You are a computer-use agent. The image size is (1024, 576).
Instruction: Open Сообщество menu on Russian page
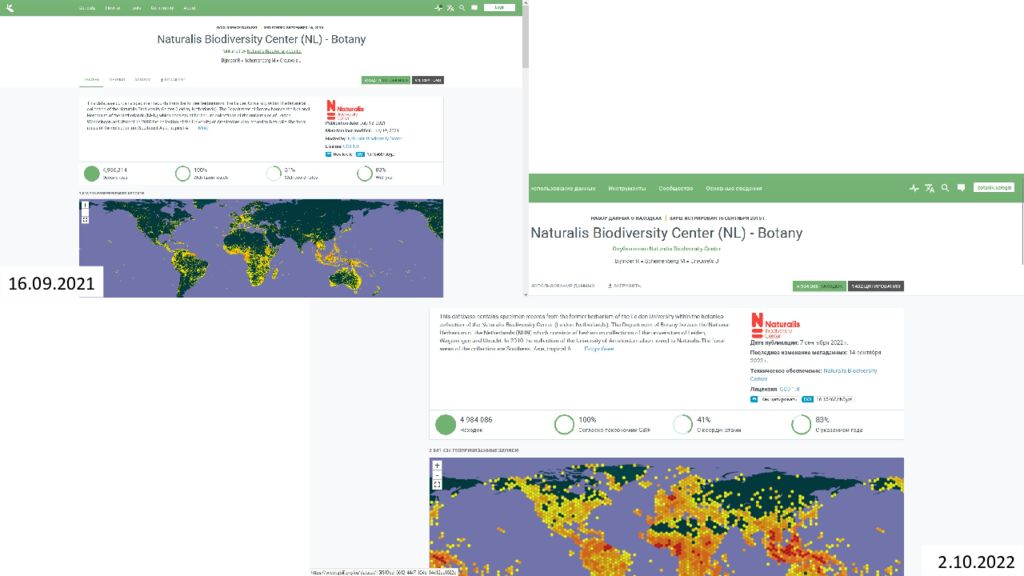[676, 189]
